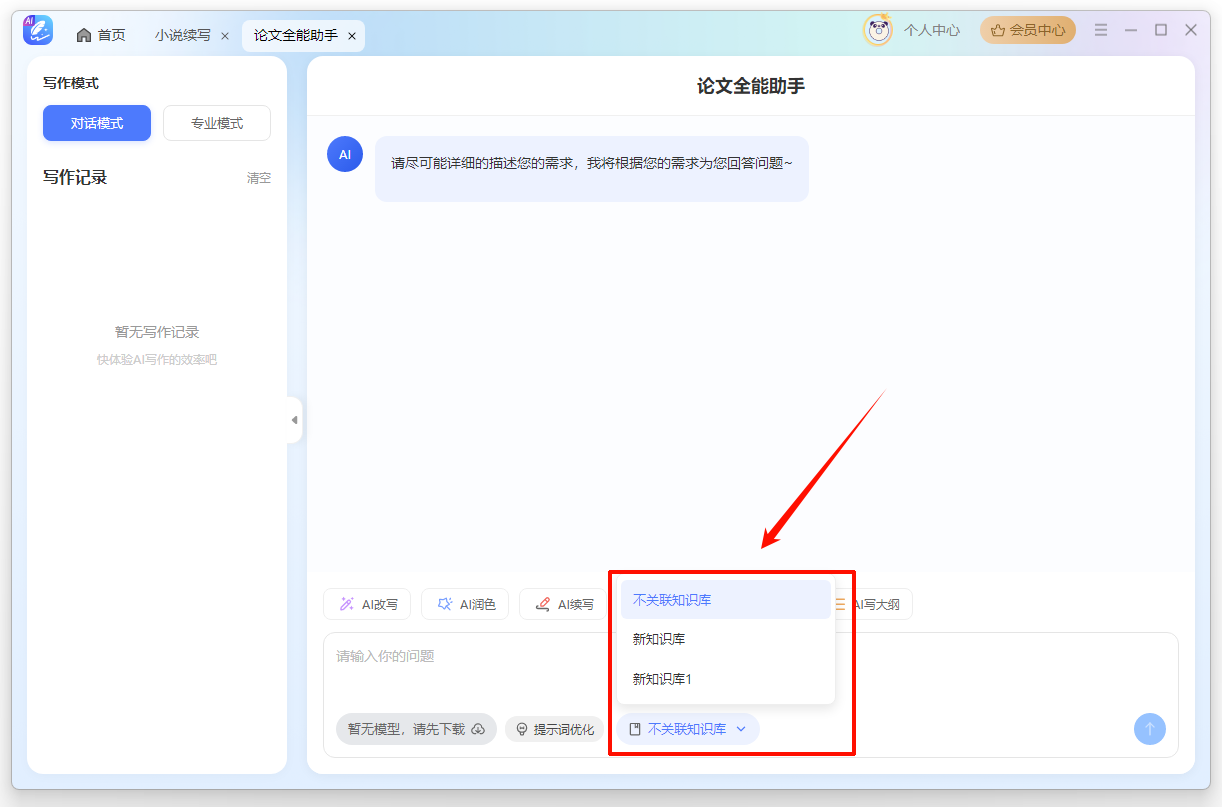Image resolution: width=1222 pixels, height=807 pixels.
Task: Click the panda avatar icon
Action: (x=877, y=29)
